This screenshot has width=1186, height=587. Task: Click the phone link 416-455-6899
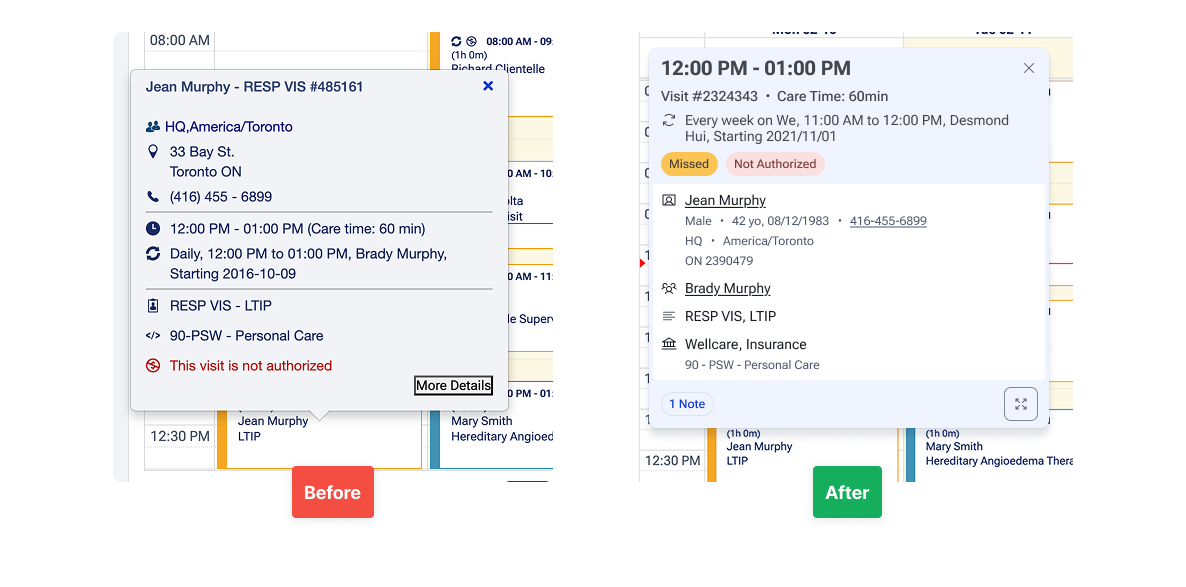(x=888, y=221)
